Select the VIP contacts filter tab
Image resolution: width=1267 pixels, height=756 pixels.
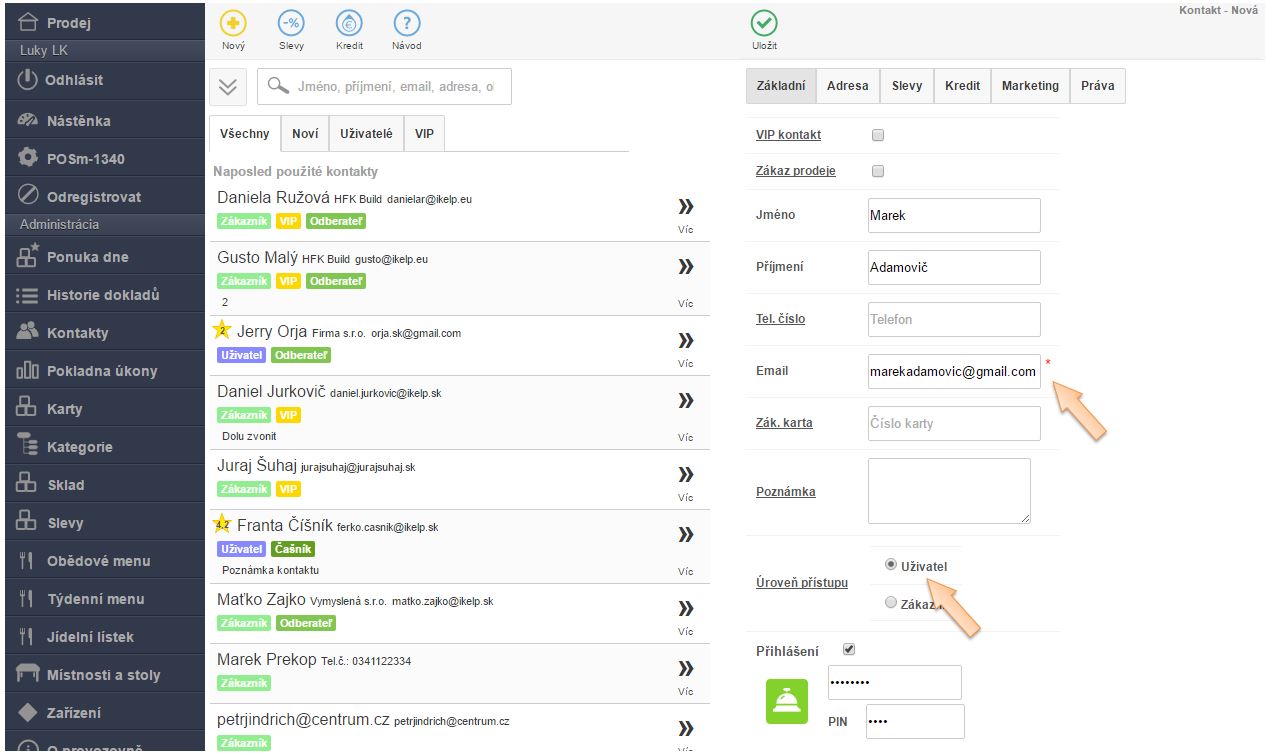pos(424,133)
